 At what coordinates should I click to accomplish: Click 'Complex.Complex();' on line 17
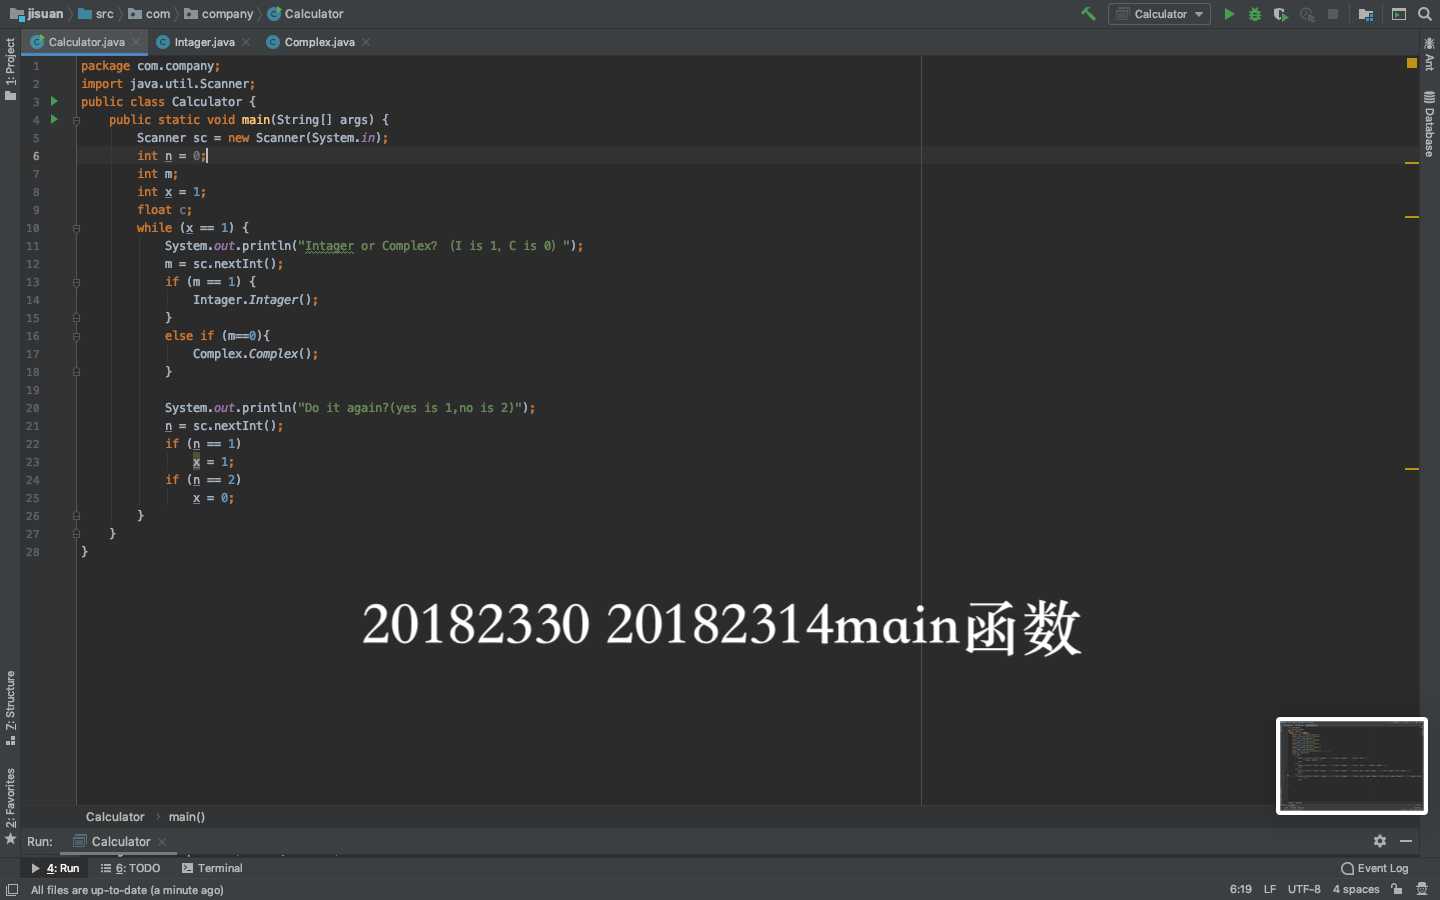point(255,354)
